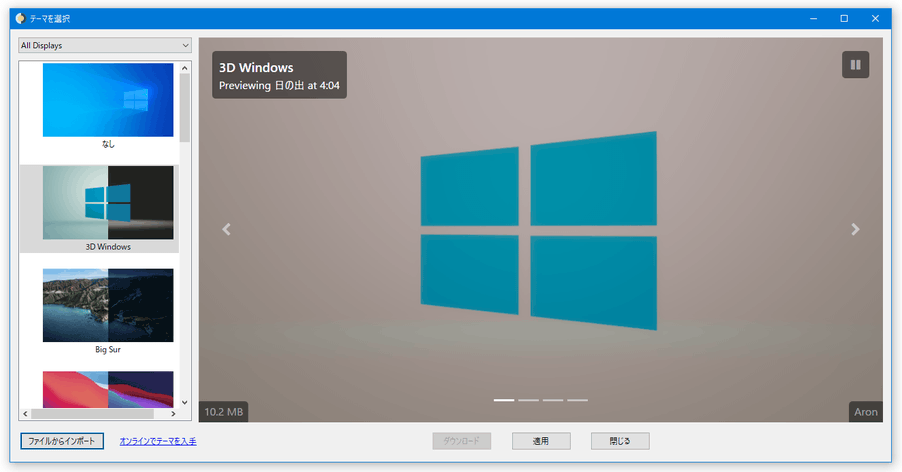The height and width of the screenshot is (472, 902).
Task: Jump to the third preview slide indicator
Action: 553,400
